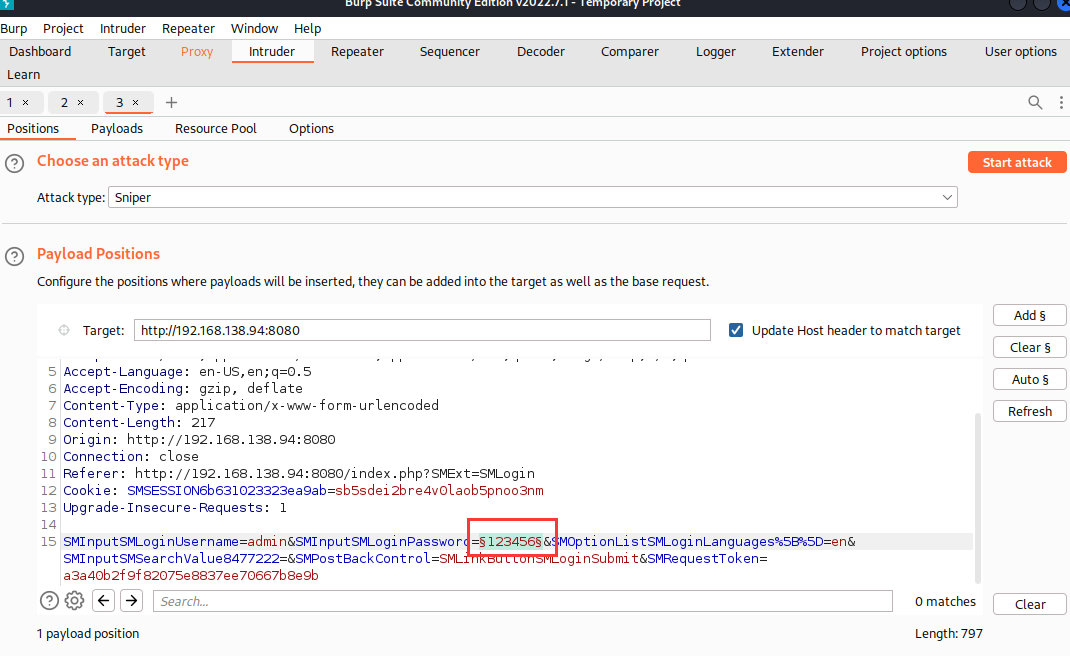Click the Start attack button

click(x=1017, y=162)
